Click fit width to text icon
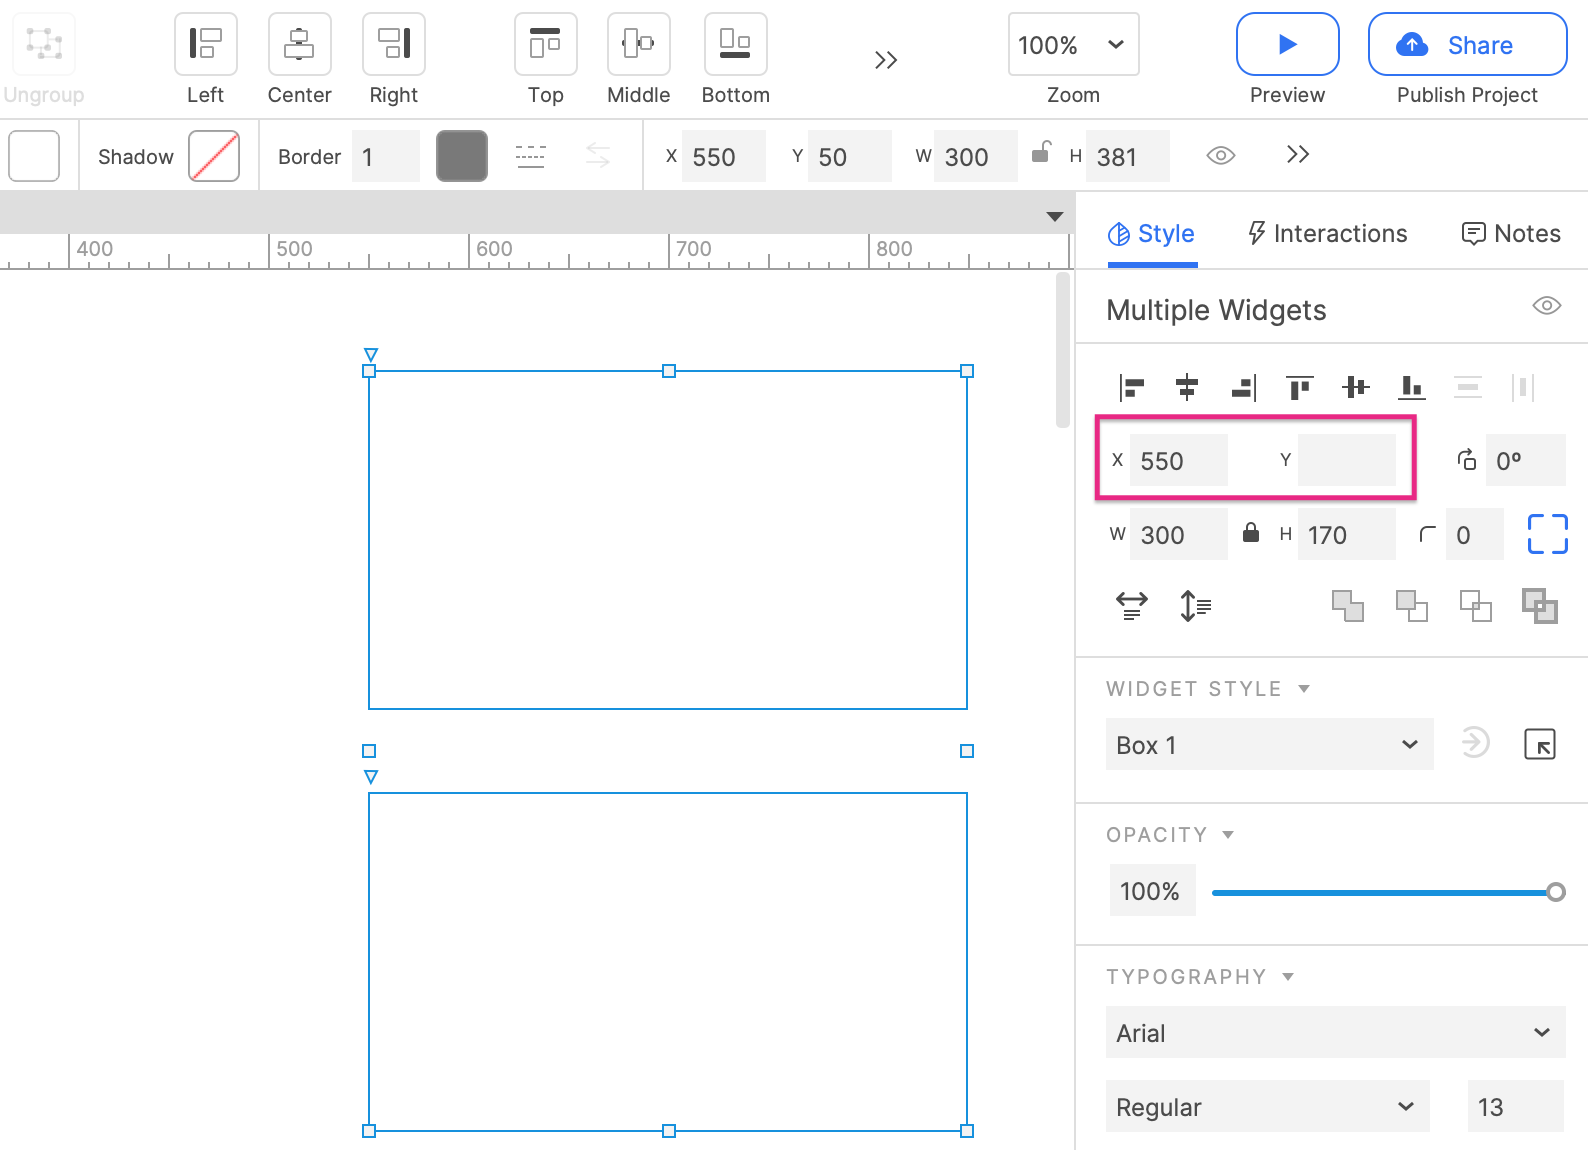 click(1132, 605)
